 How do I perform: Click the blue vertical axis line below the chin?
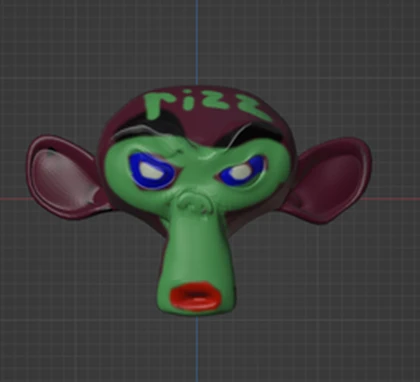point(197,348)
